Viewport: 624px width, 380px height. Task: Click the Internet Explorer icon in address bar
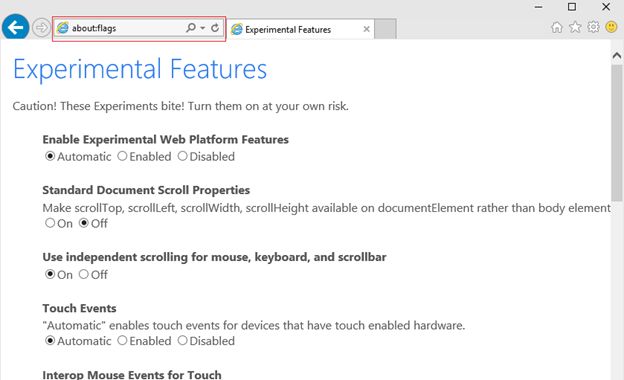(62, 28)
